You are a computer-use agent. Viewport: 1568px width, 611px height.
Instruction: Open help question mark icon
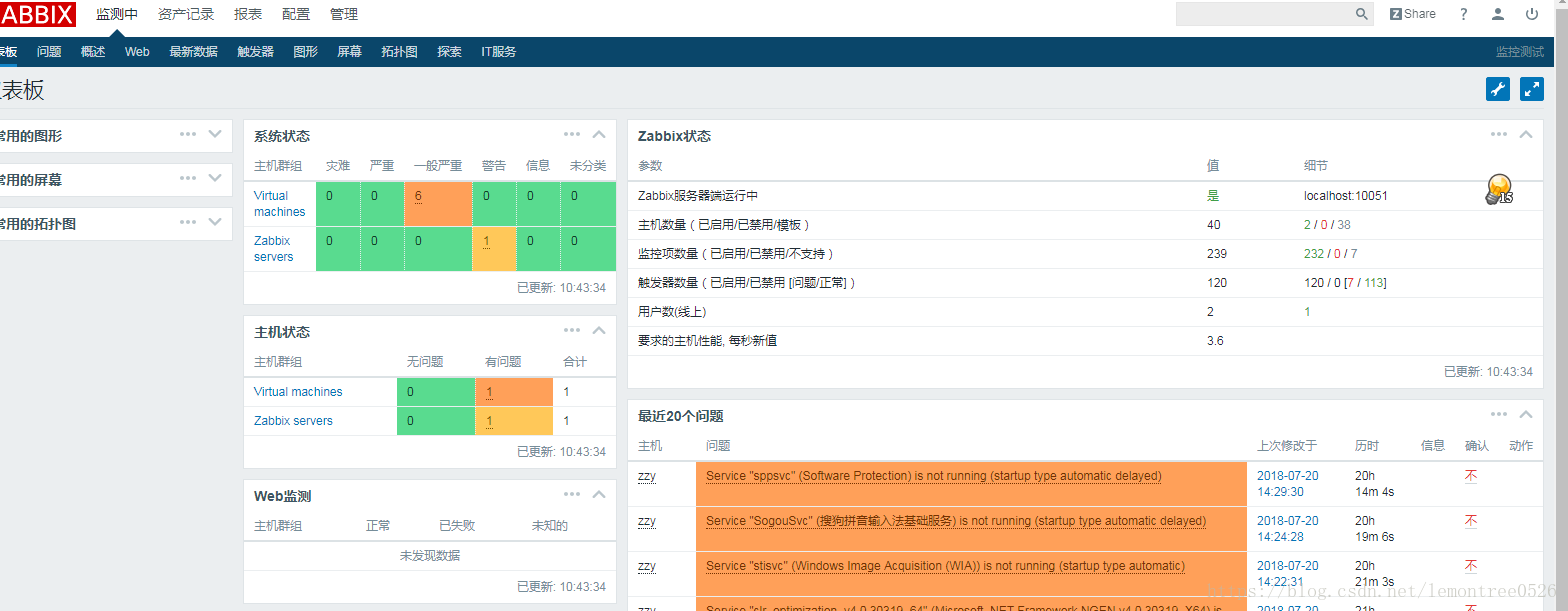[1464, 14]
